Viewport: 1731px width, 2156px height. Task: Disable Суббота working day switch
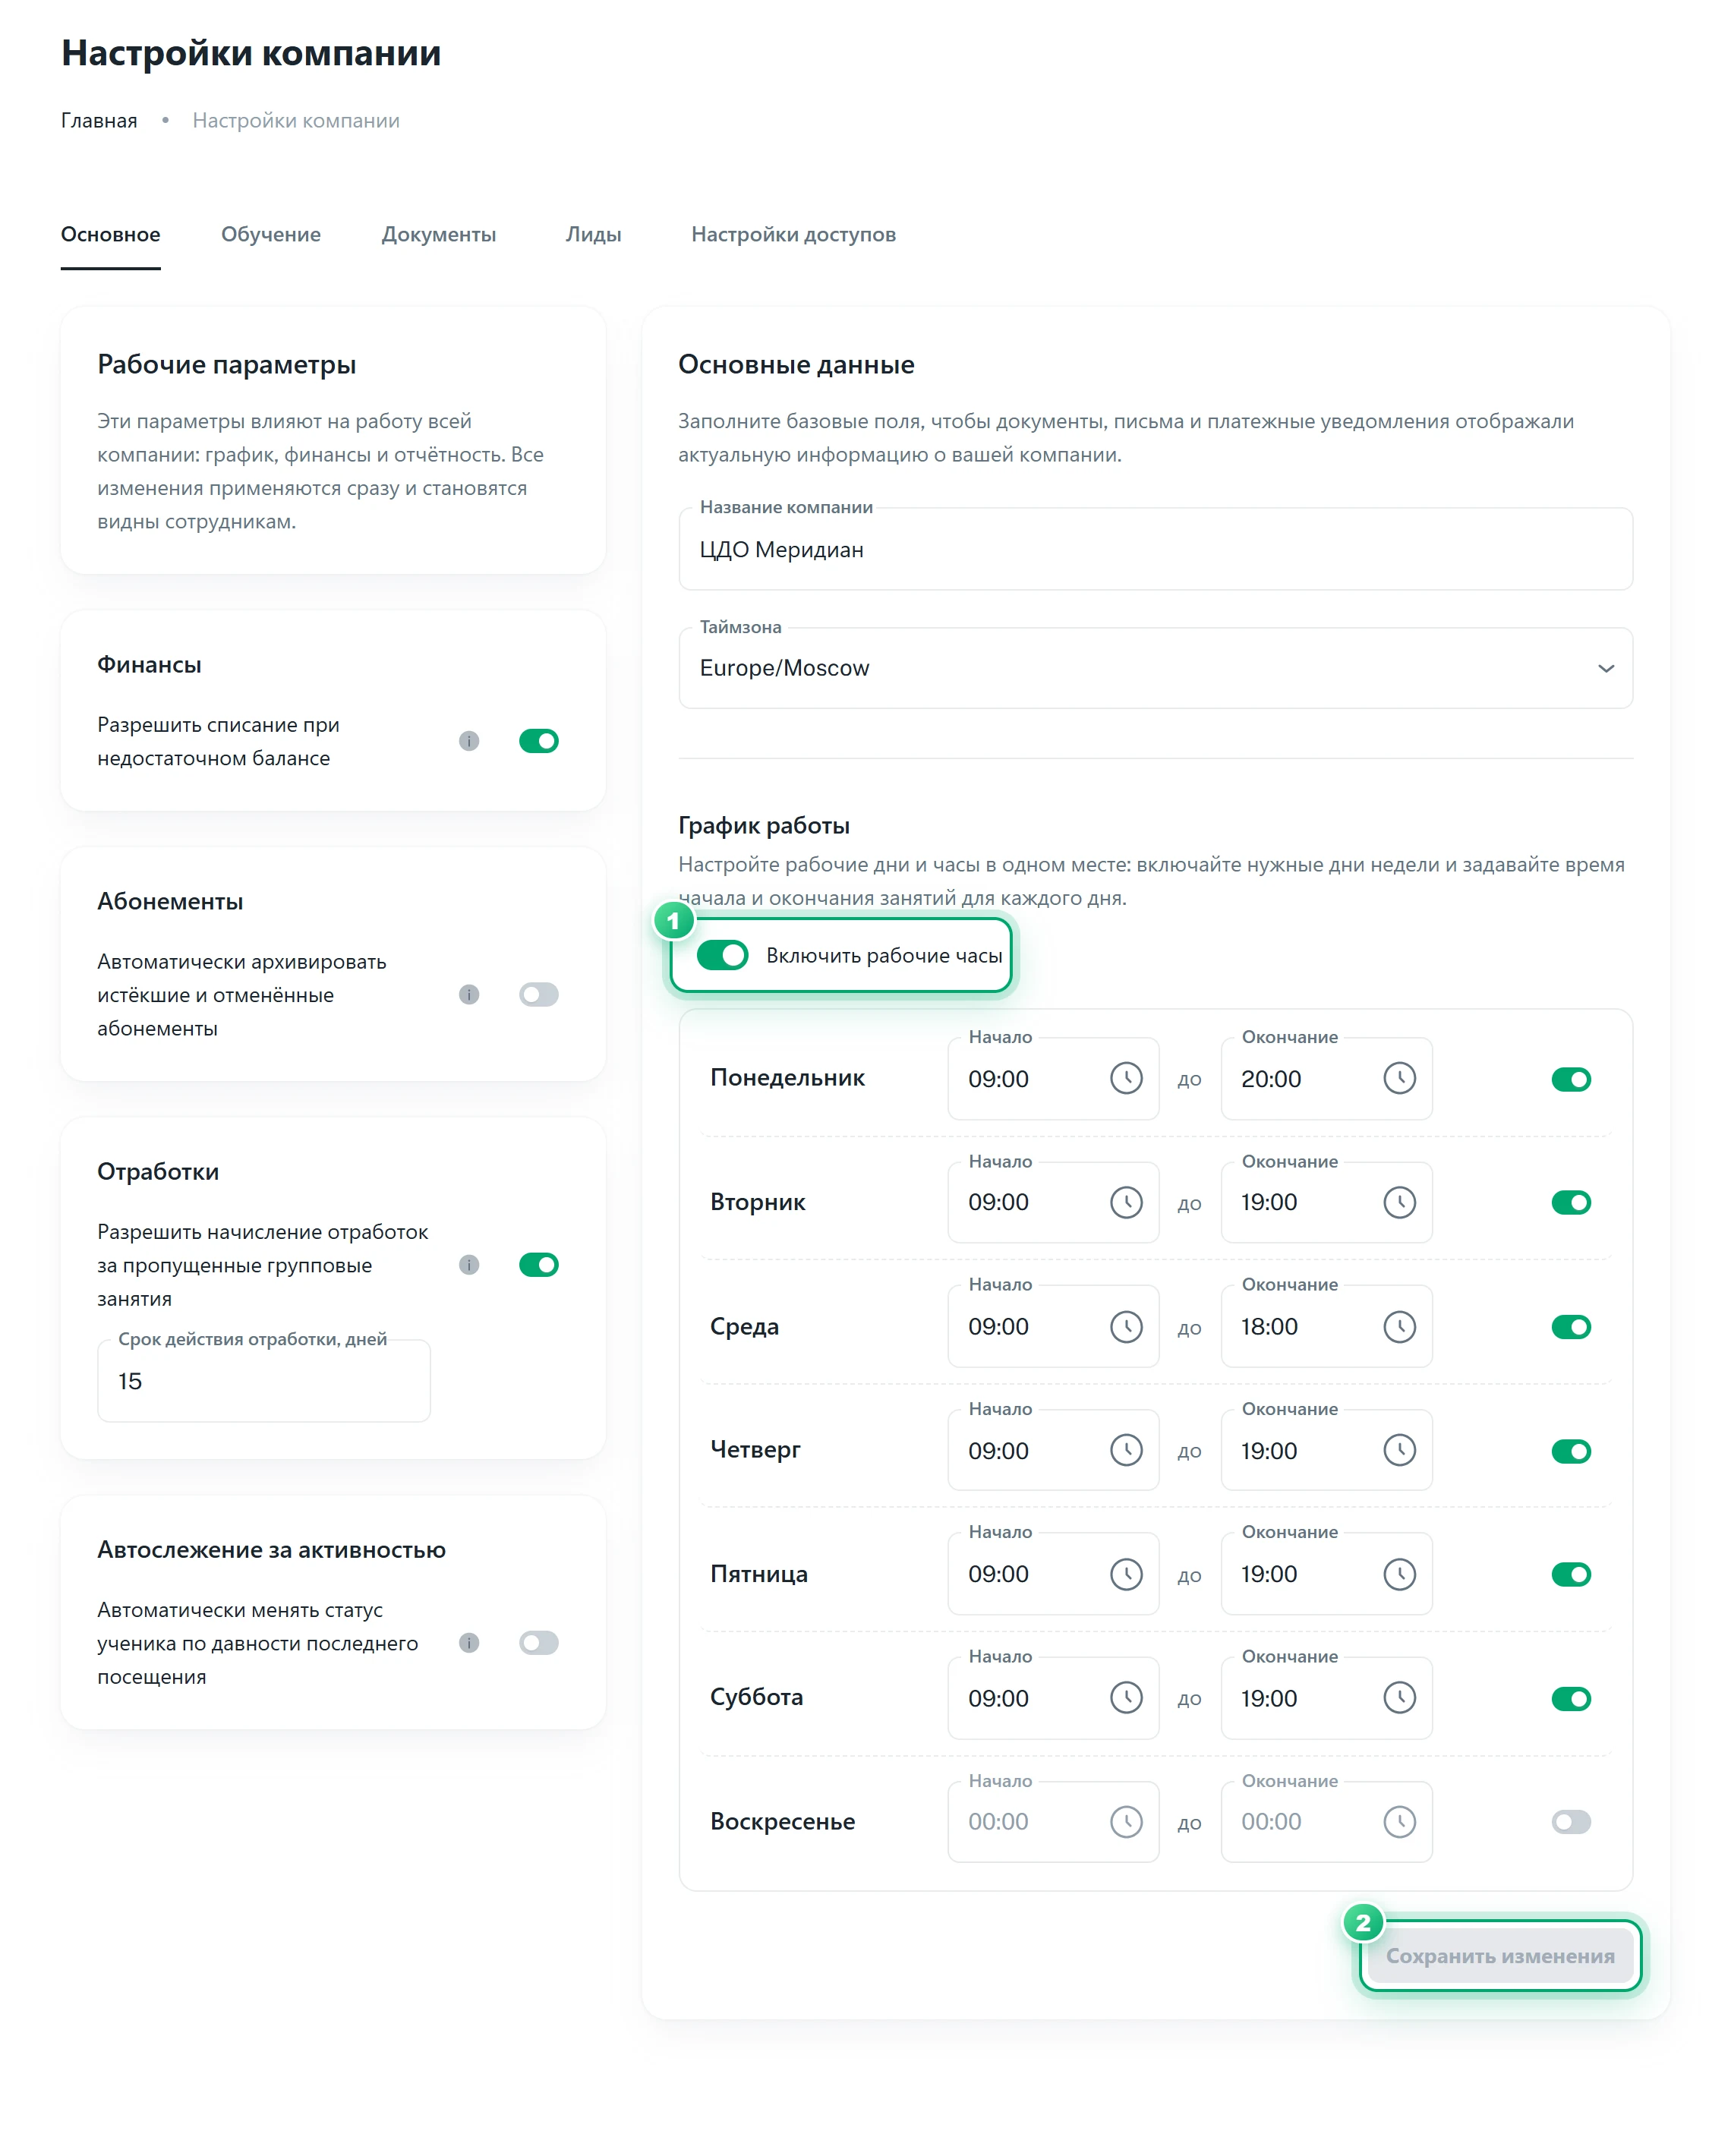[1571, 1698]
